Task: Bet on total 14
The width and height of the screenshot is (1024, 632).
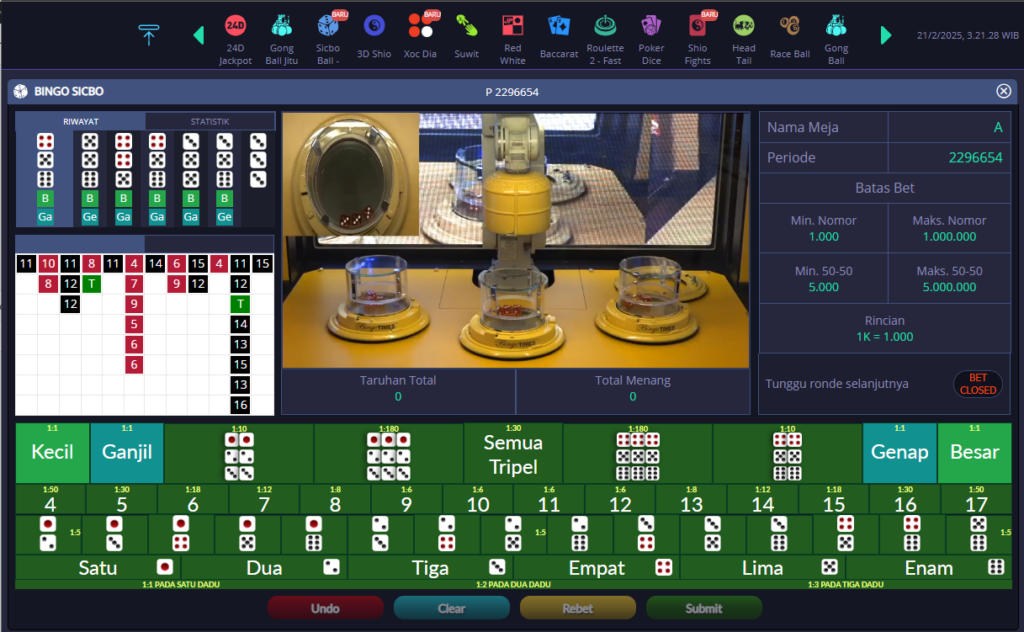Action: click(x=763, y=499)
